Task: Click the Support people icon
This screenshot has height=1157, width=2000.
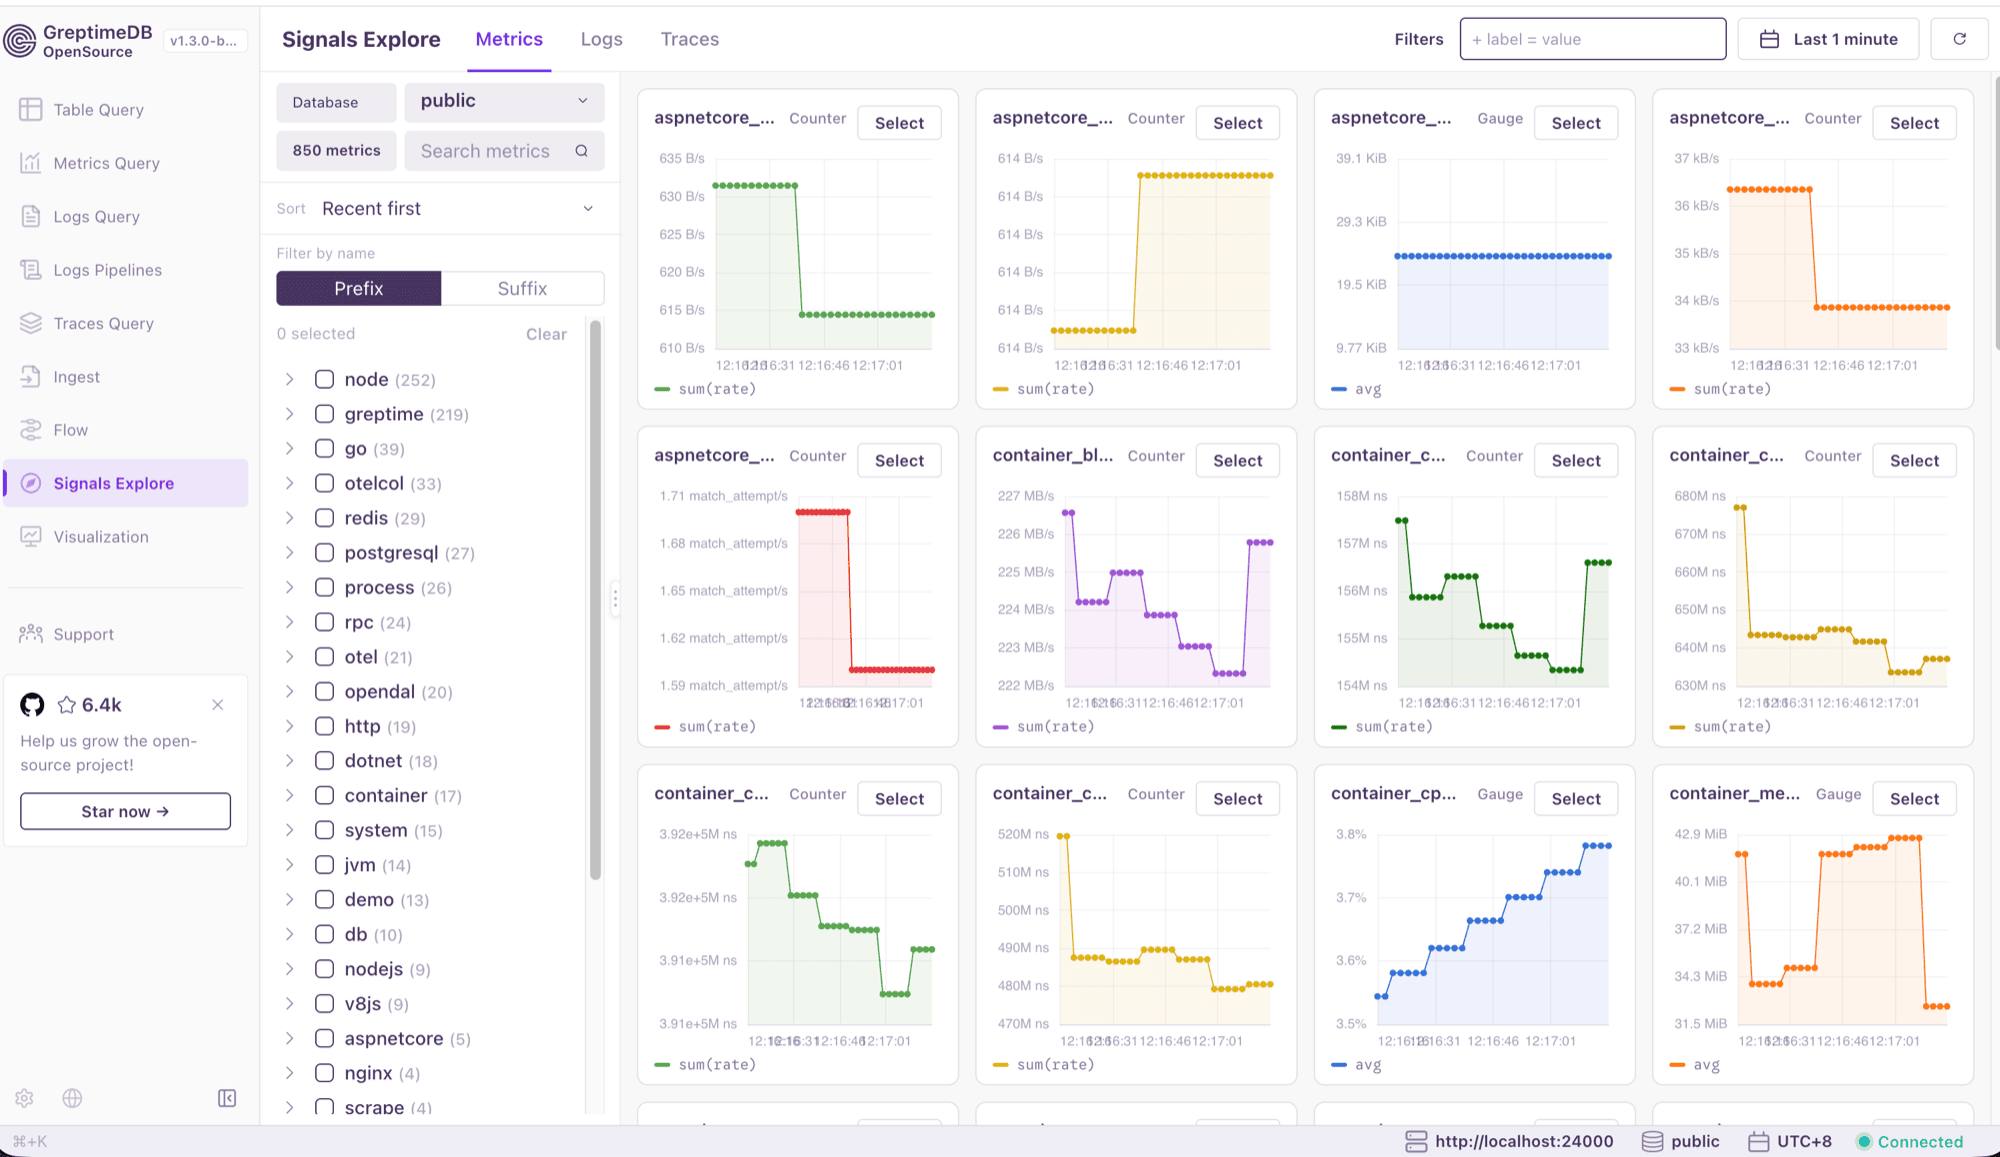Action: 31,634
